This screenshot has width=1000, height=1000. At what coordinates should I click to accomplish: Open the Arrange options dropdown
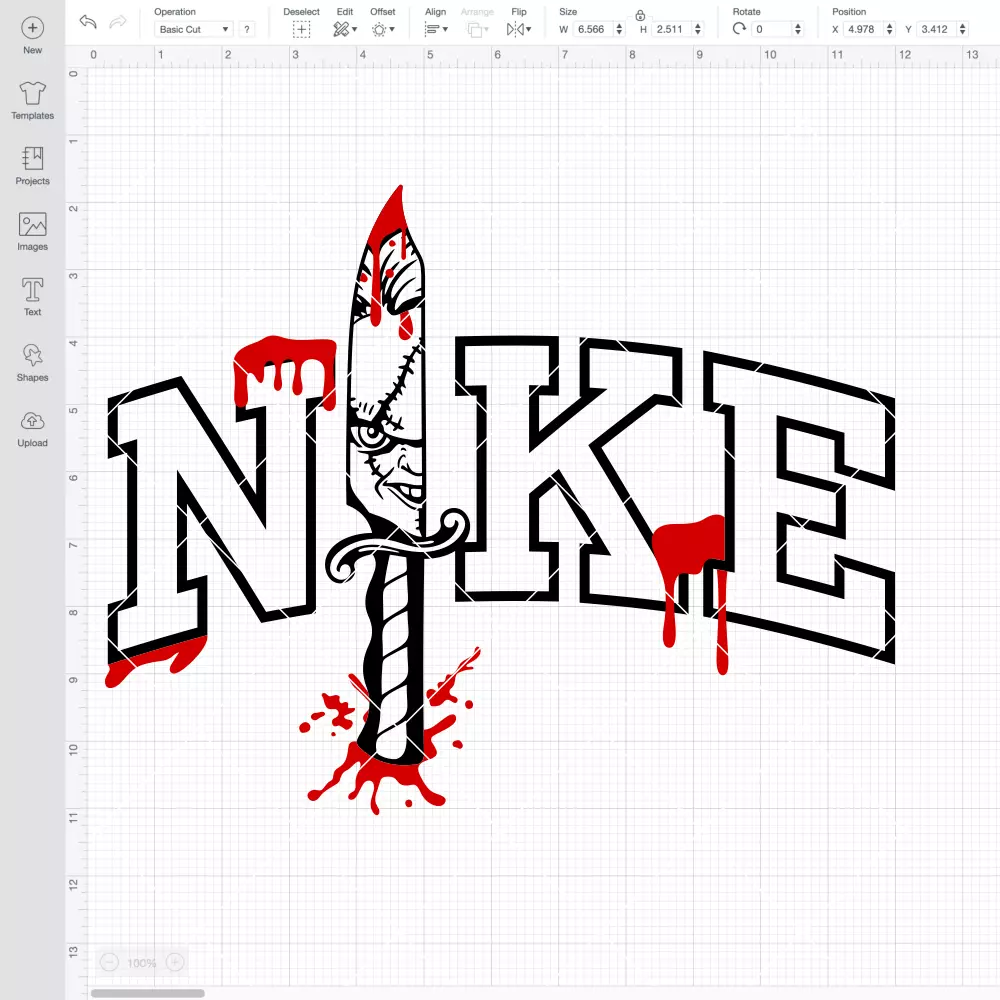pos(478,29)
